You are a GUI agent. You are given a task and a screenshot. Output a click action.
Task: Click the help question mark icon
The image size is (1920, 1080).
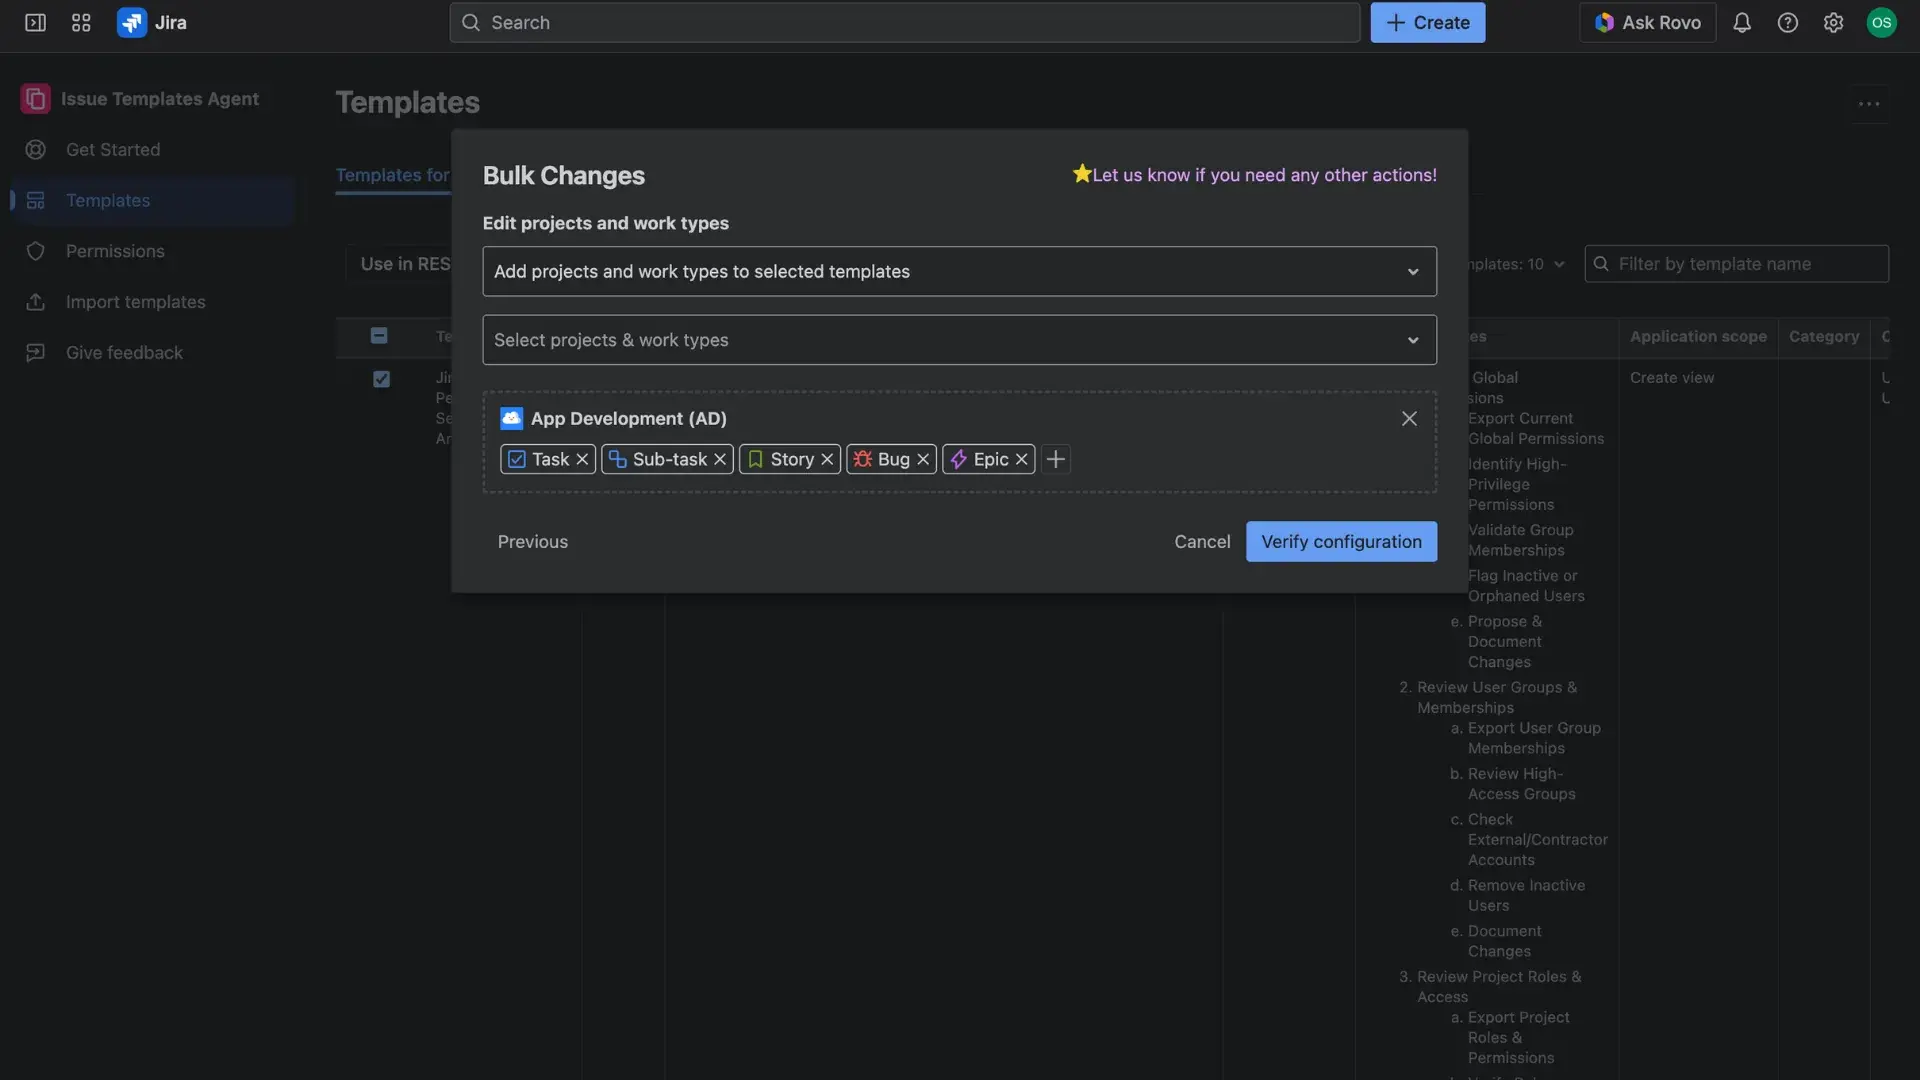(x=1788, y=22)
